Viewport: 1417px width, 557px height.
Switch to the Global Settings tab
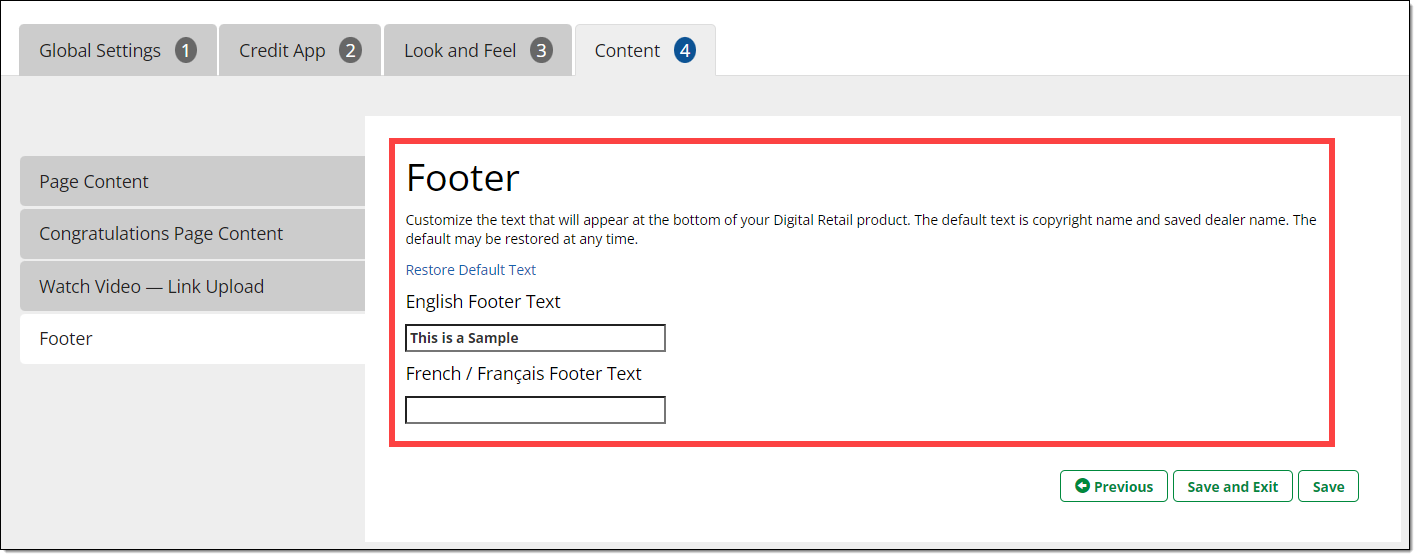pos(100,51)
